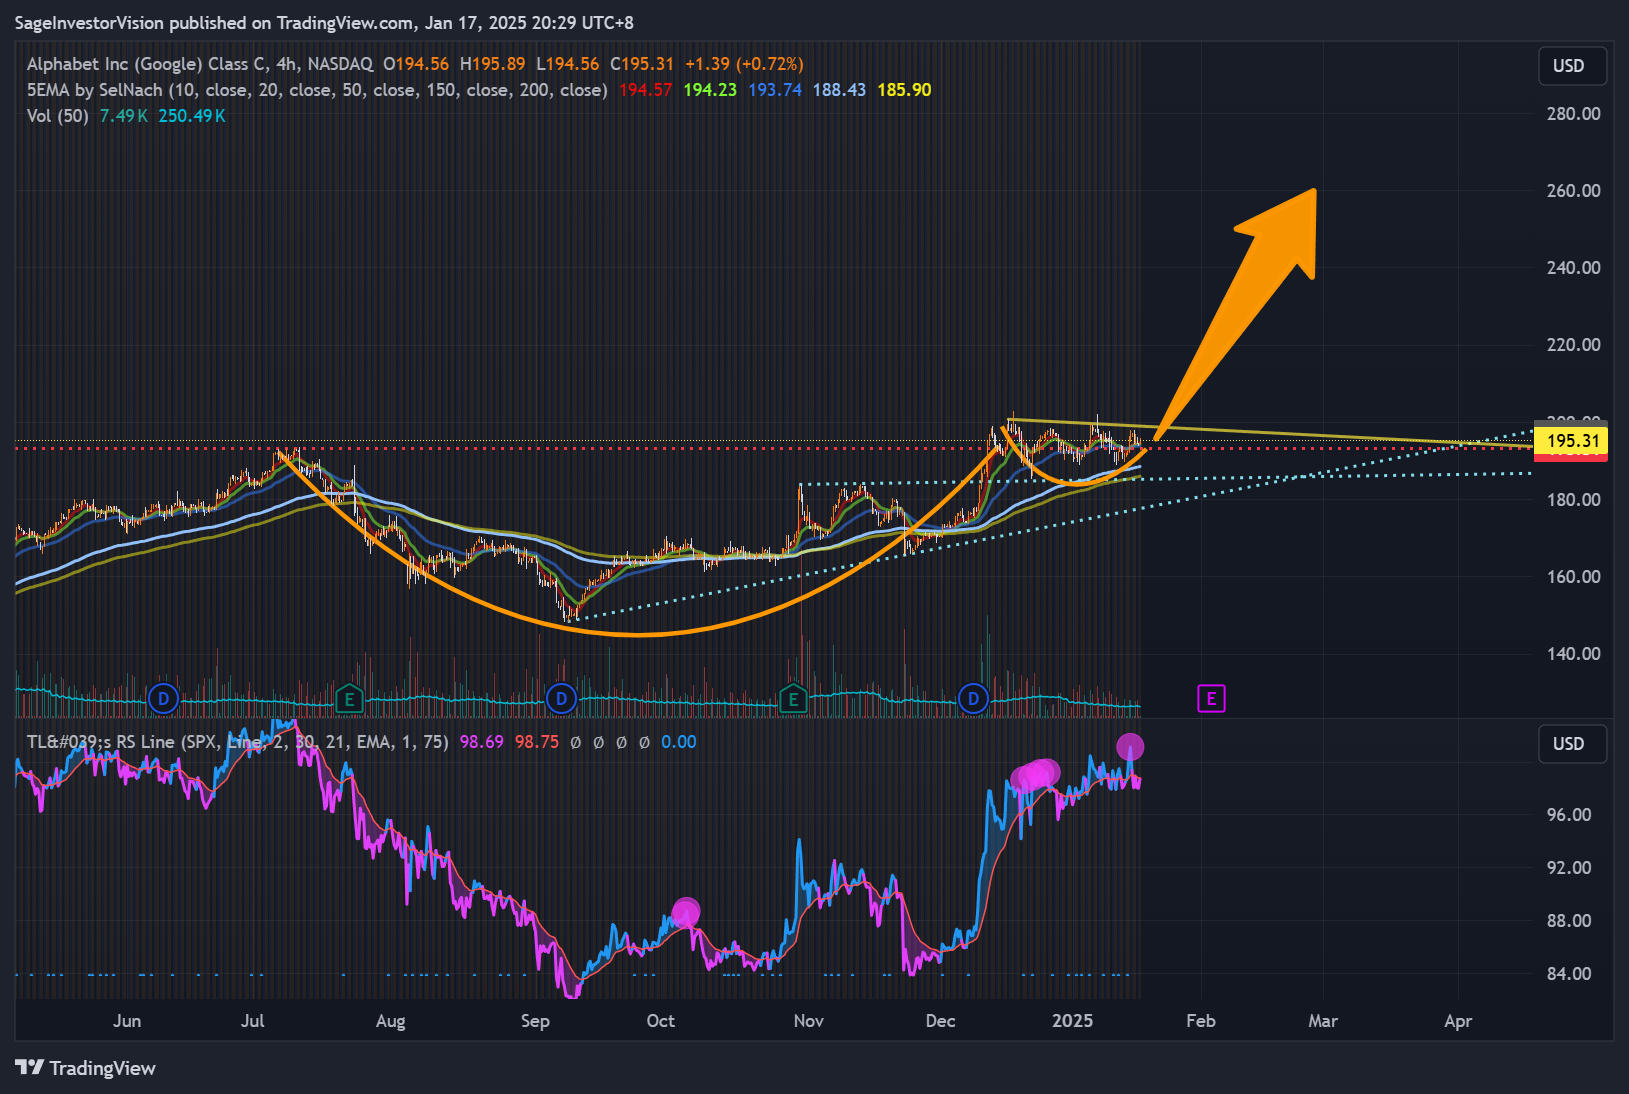
Task: Click the Oct label on time axis
Action: pyautogui.click(x=661, y=1021)
